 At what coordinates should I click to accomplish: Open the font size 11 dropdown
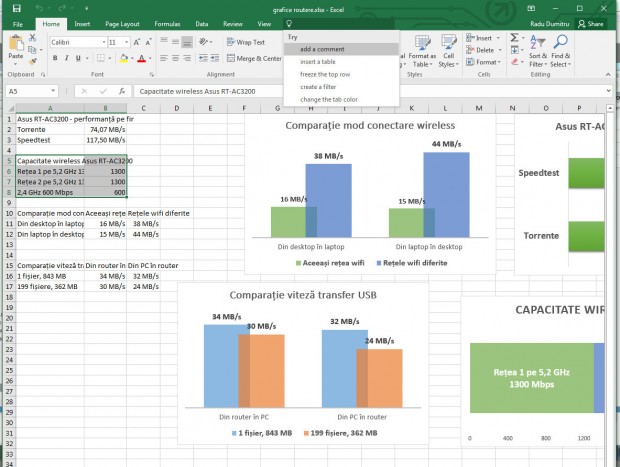(x=127, y=42)
